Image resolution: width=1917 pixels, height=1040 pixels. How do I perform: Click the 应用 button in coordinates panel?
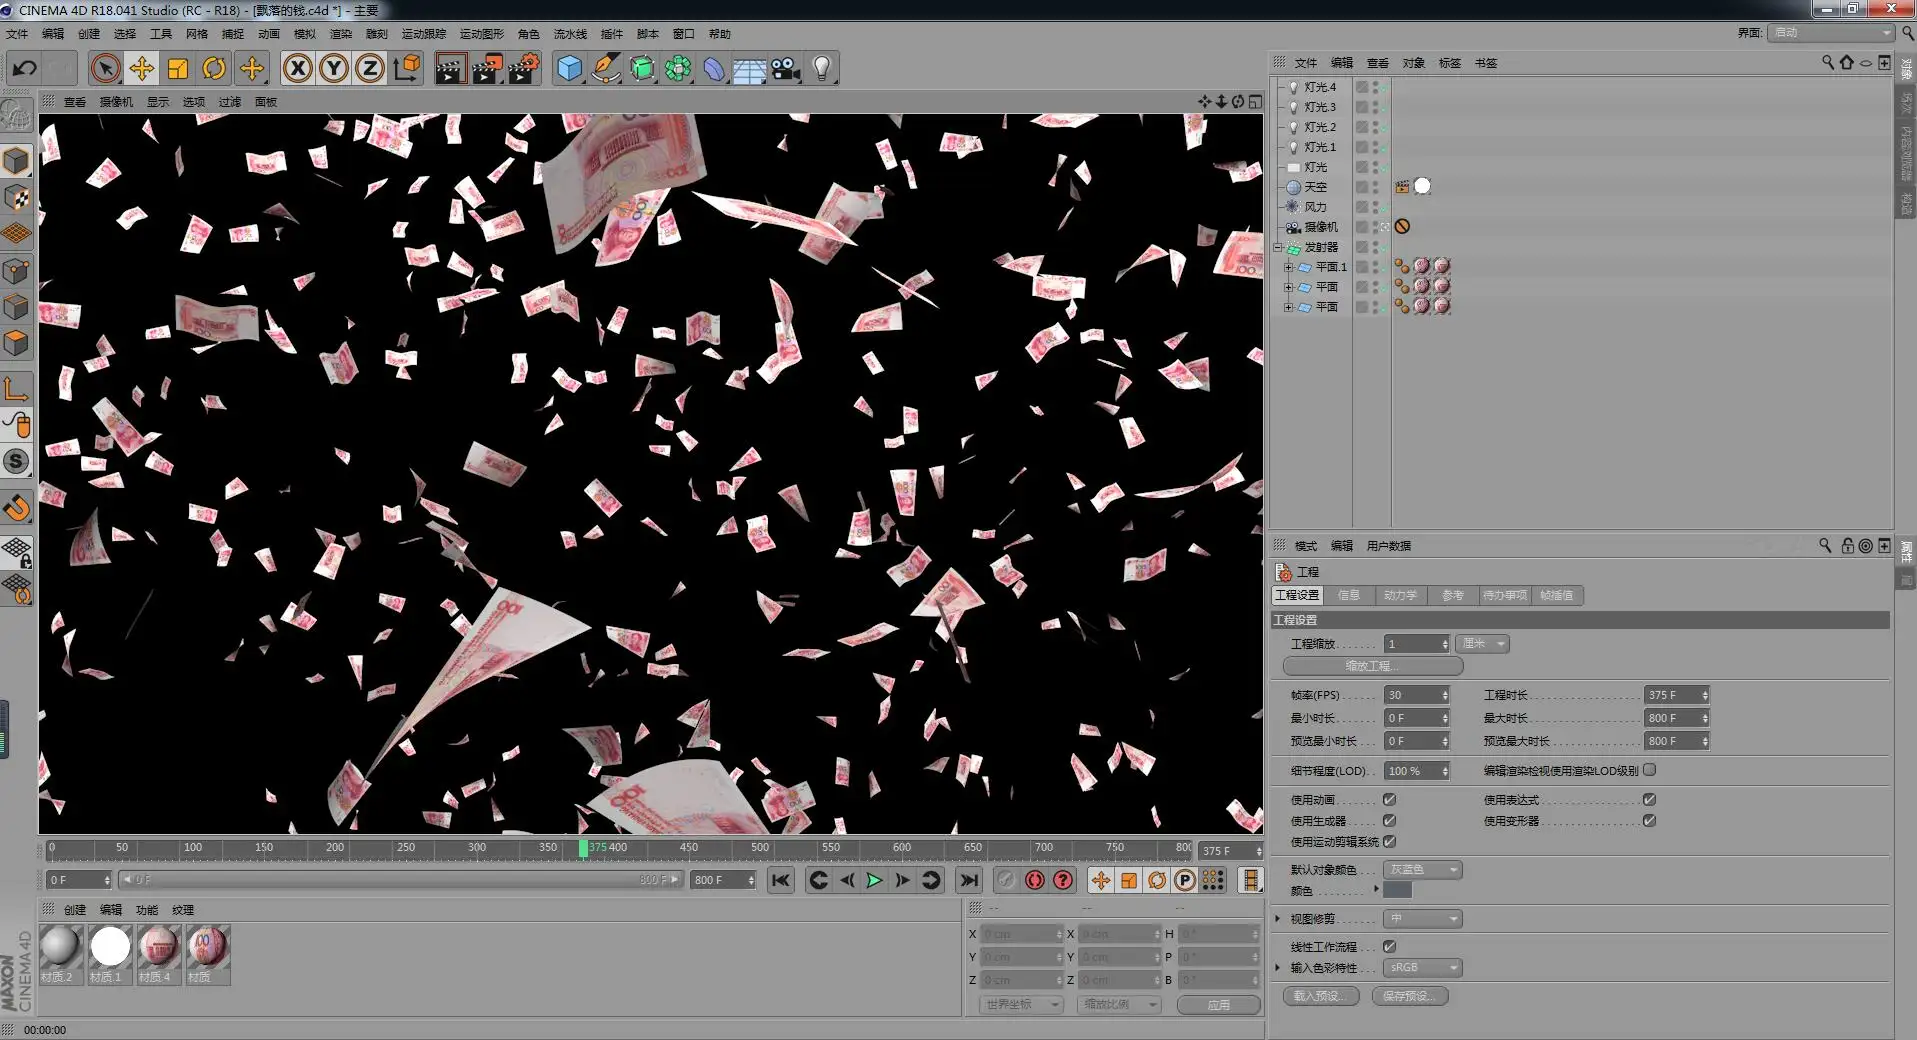point(1218,1005)
